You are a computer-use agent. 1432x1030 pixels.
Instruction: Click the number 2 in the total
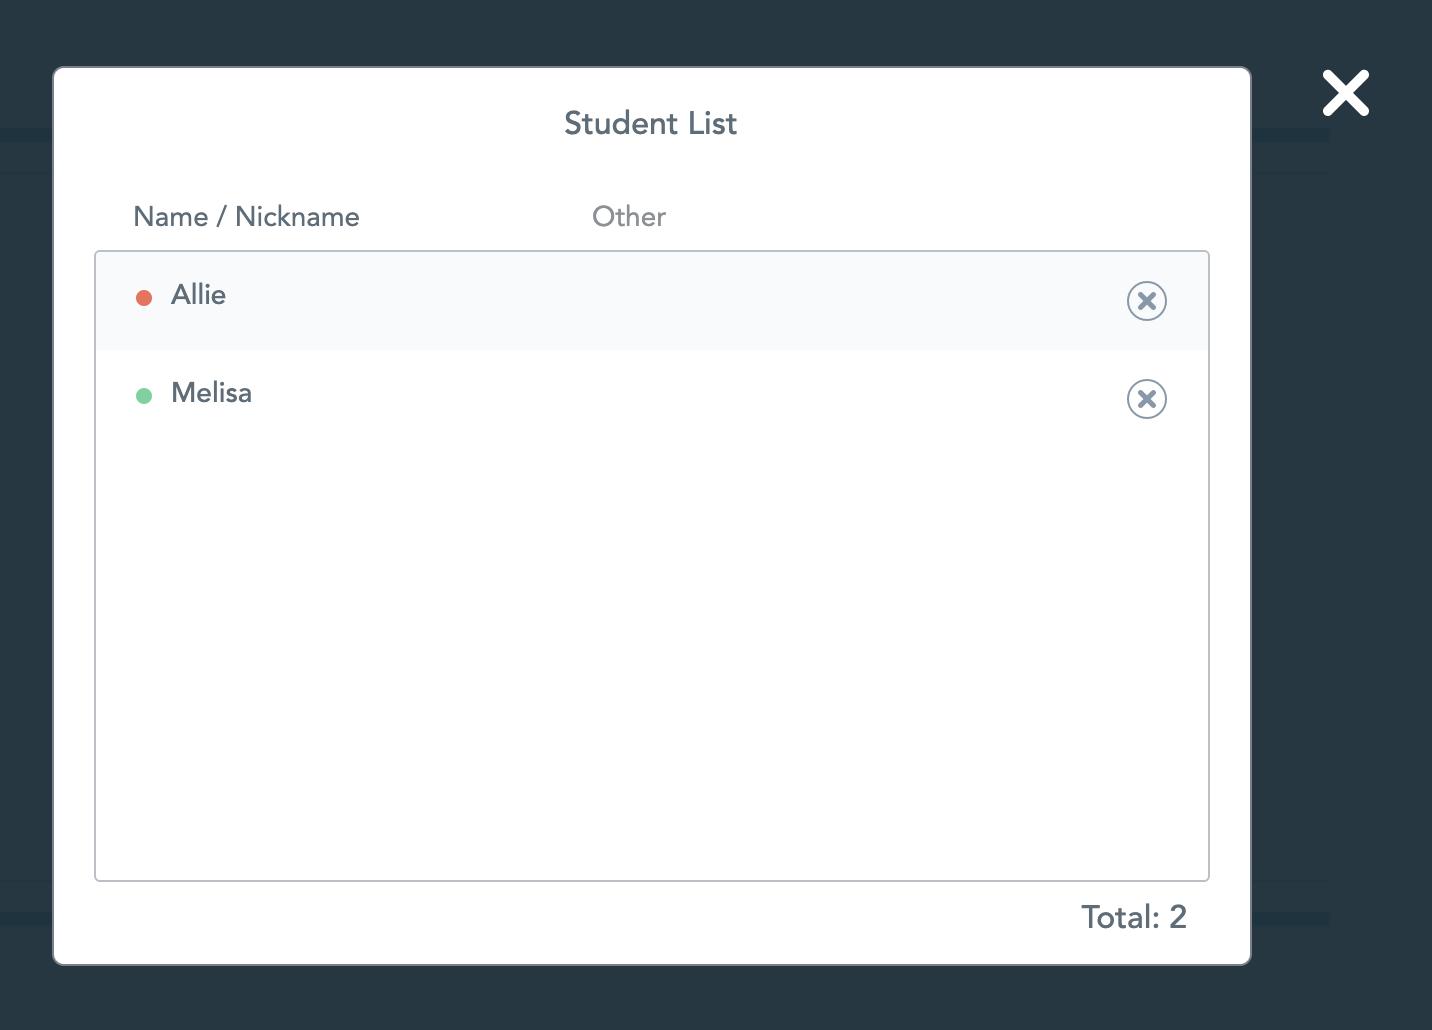tap(1178, 917)
